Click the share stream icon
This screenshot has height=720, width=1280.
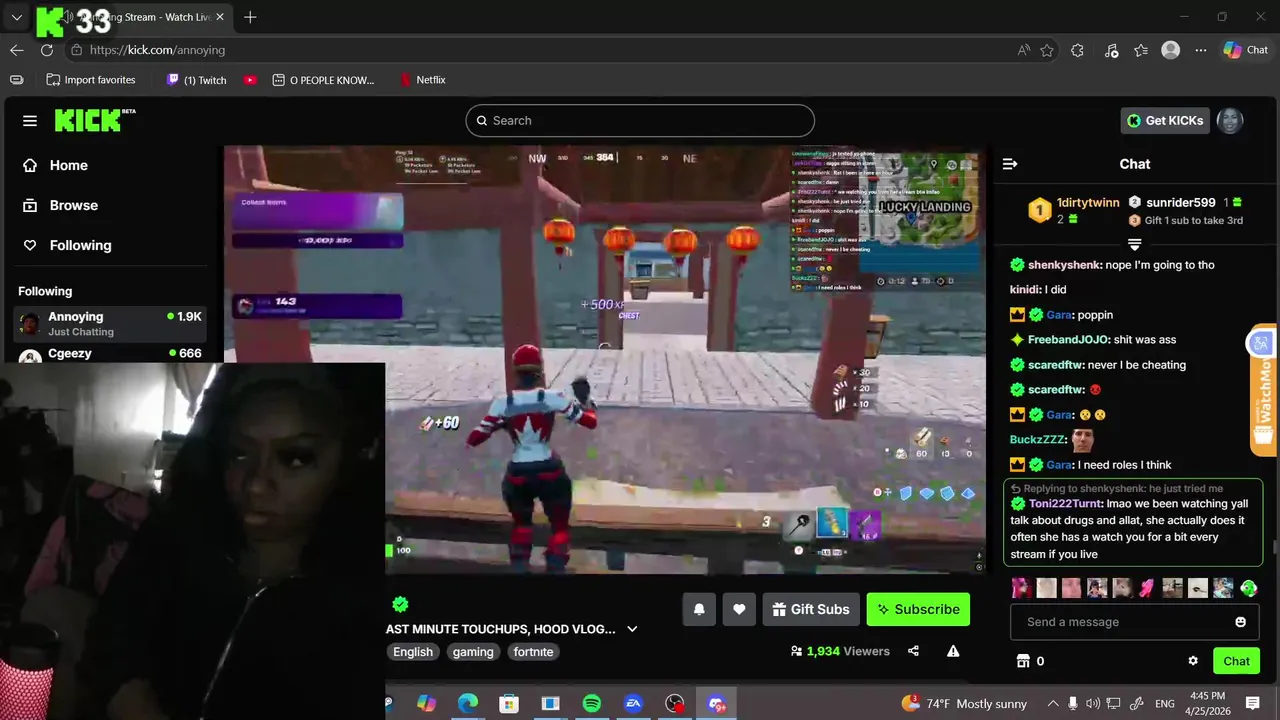pyautogui.click(x=913, y=651)
